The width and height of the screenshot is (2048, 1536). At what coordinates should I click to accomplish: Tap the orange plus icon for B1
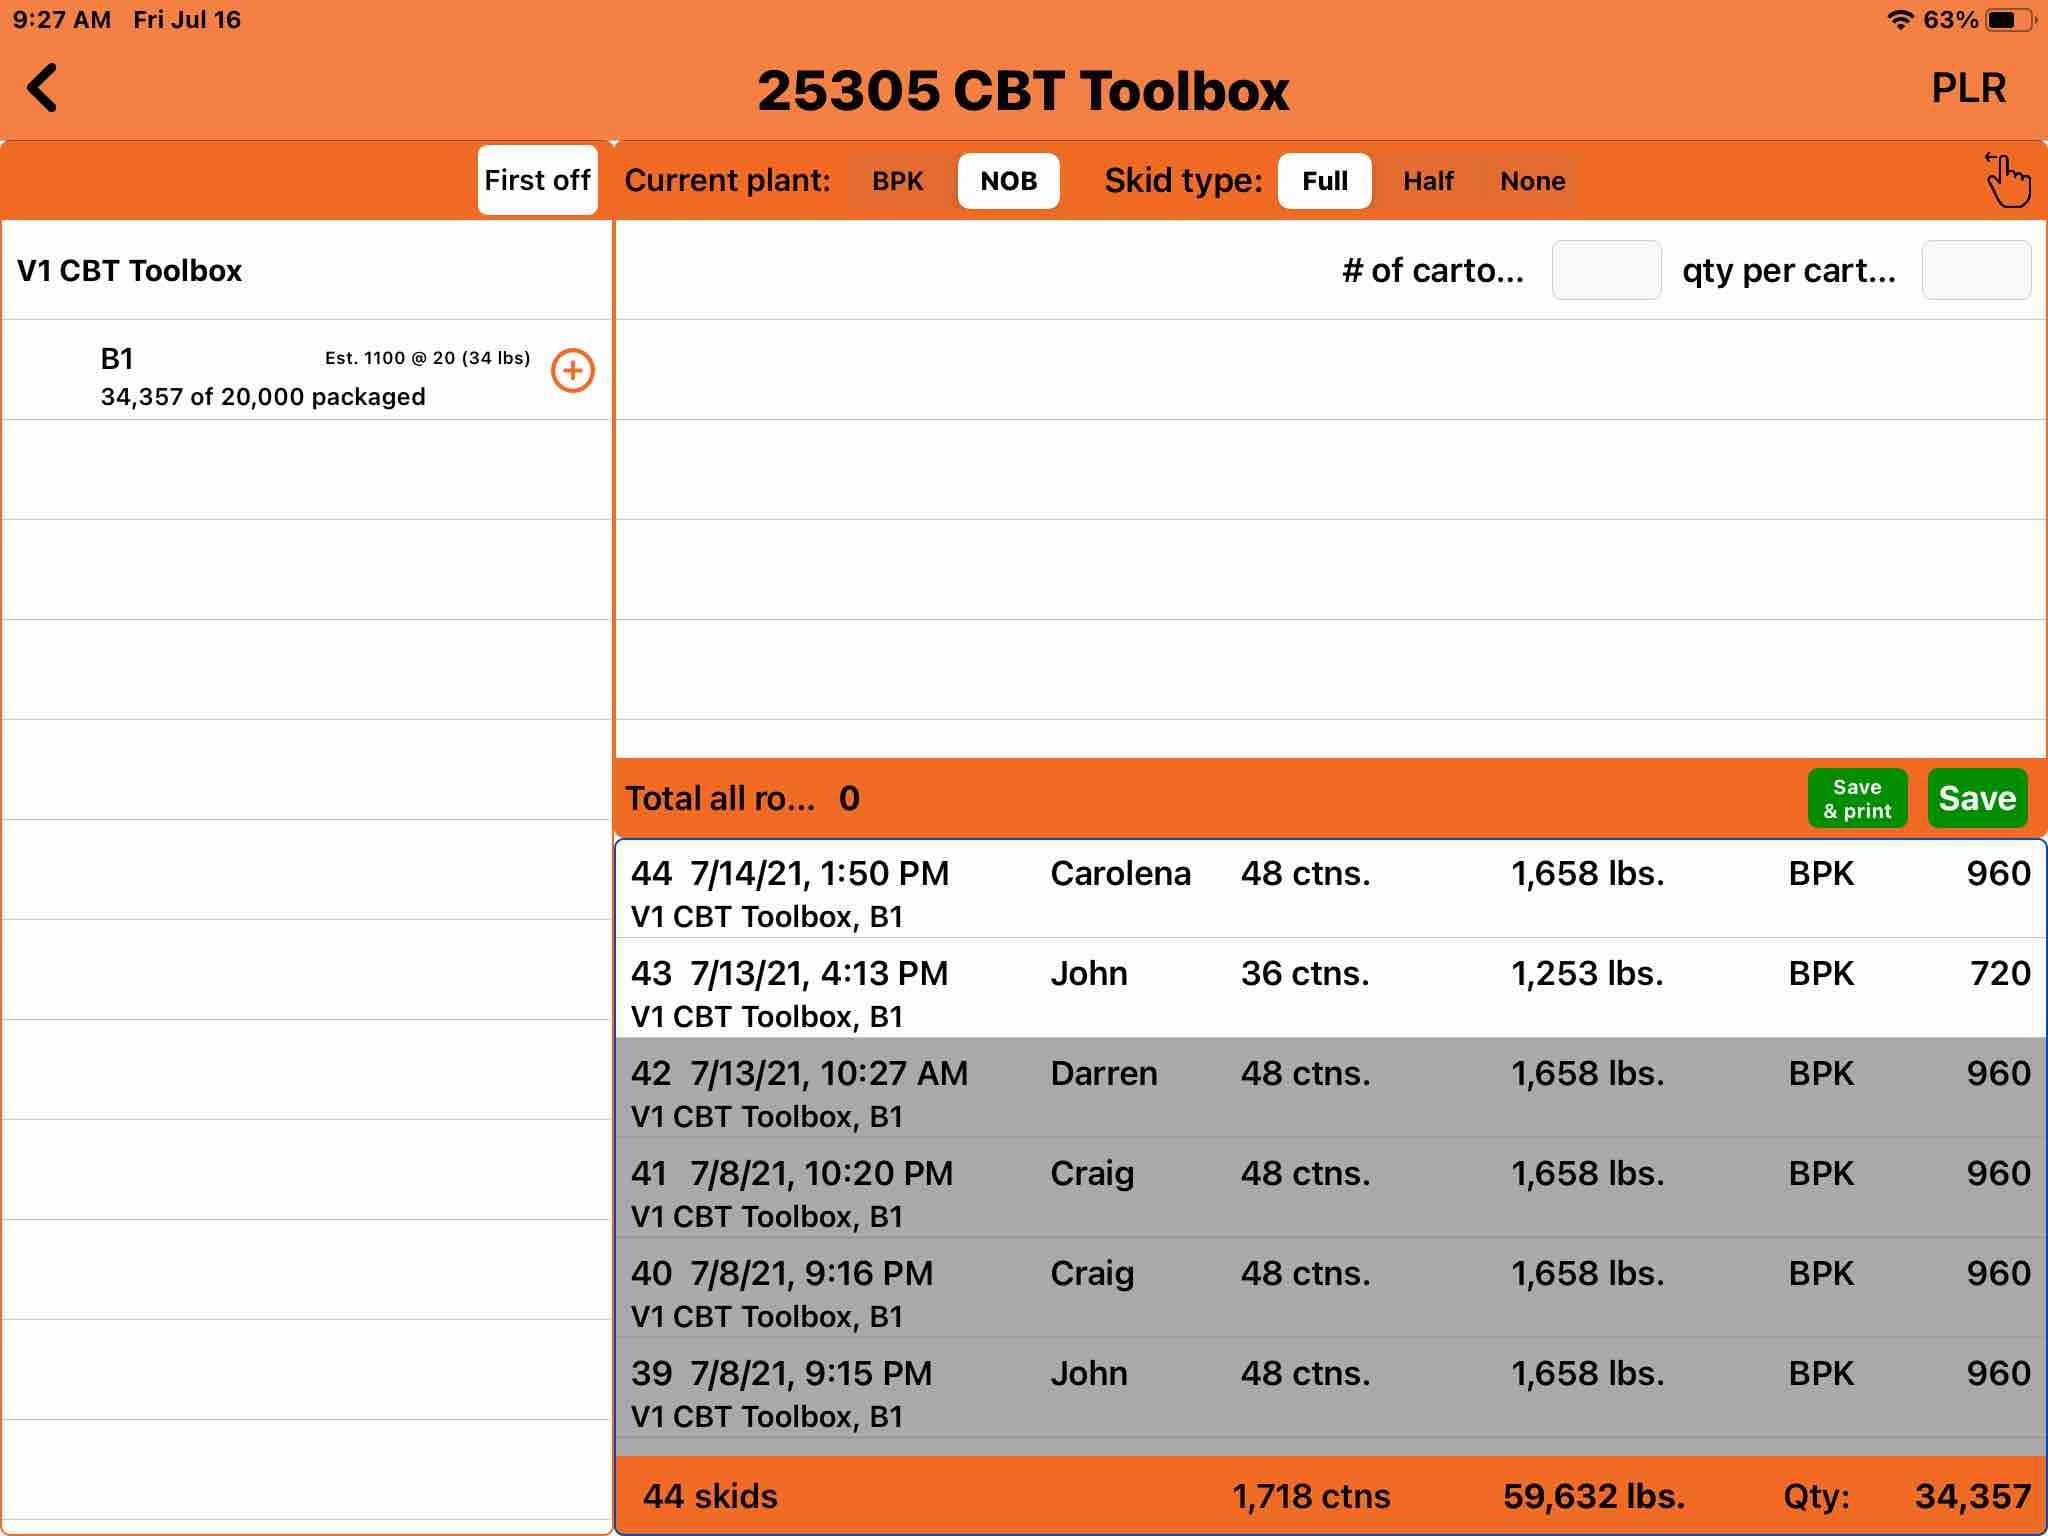573,371
